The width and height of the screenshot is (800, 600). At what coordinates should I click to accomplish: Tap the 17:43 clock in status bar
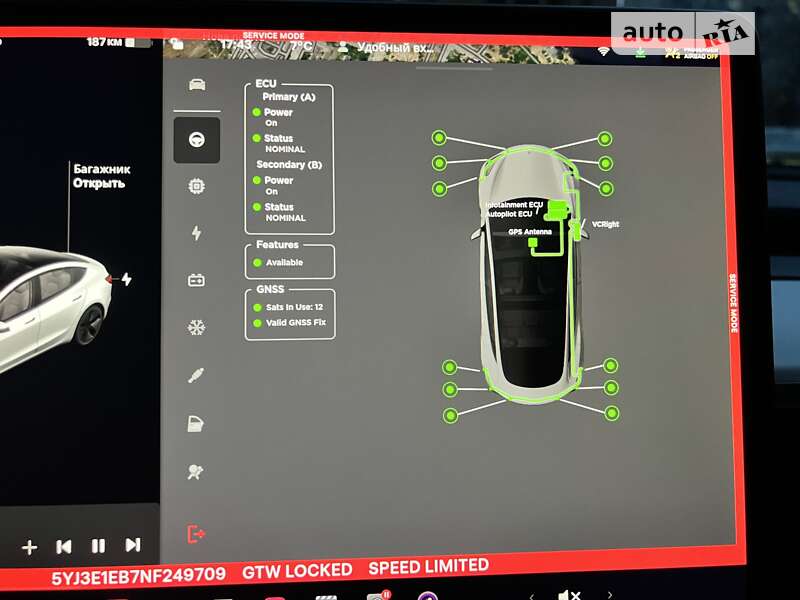pos(236,45)
